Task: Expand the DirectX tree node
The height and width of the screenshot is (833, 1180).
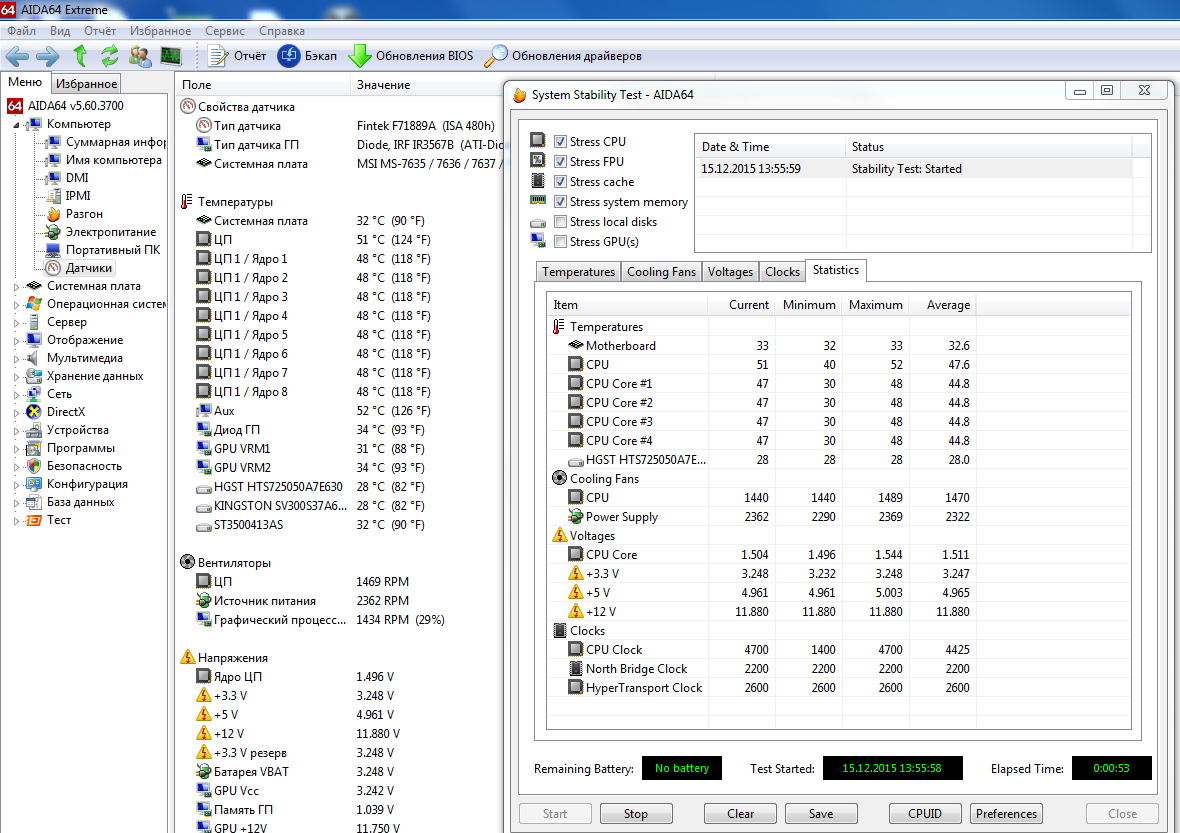Action: click(17, 413)
